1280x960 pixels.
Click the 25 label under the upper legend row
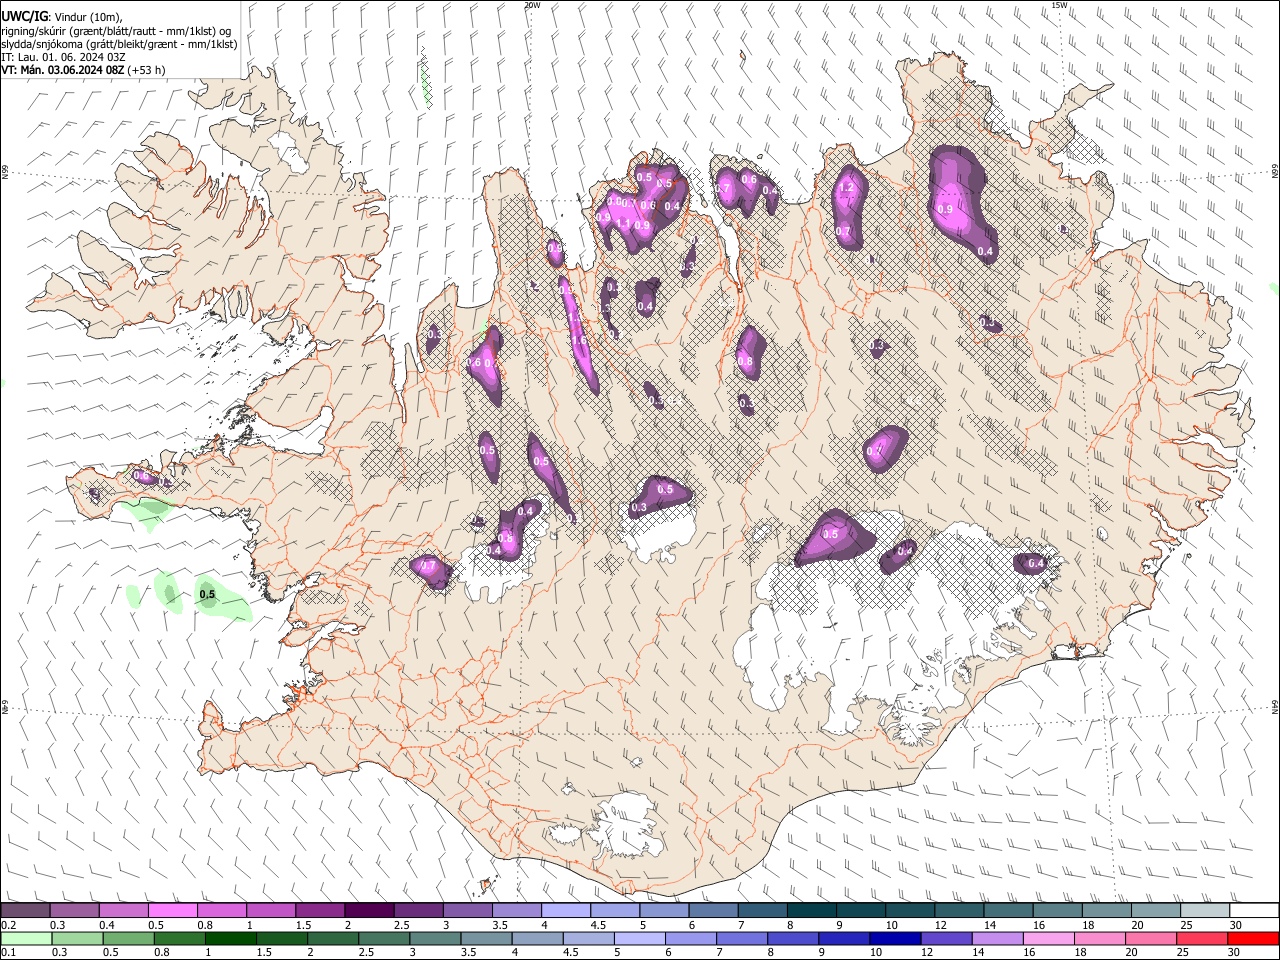click(x=1185, y=925)
